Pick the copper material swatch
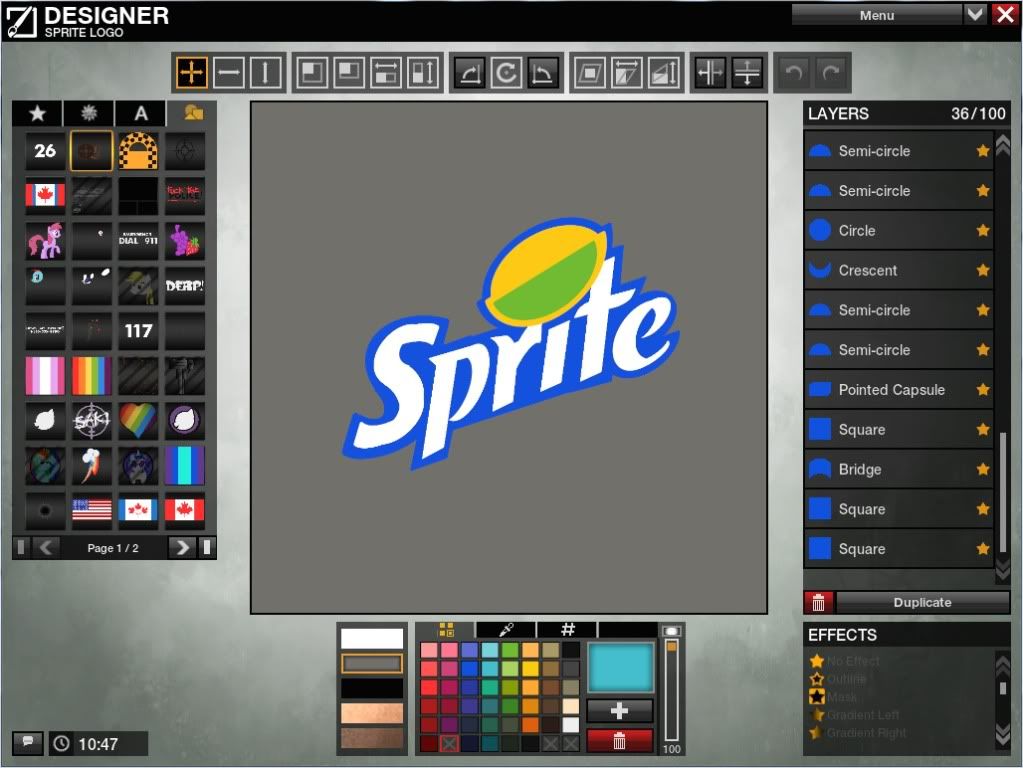The image size is (1023, 768). [372, 713]
